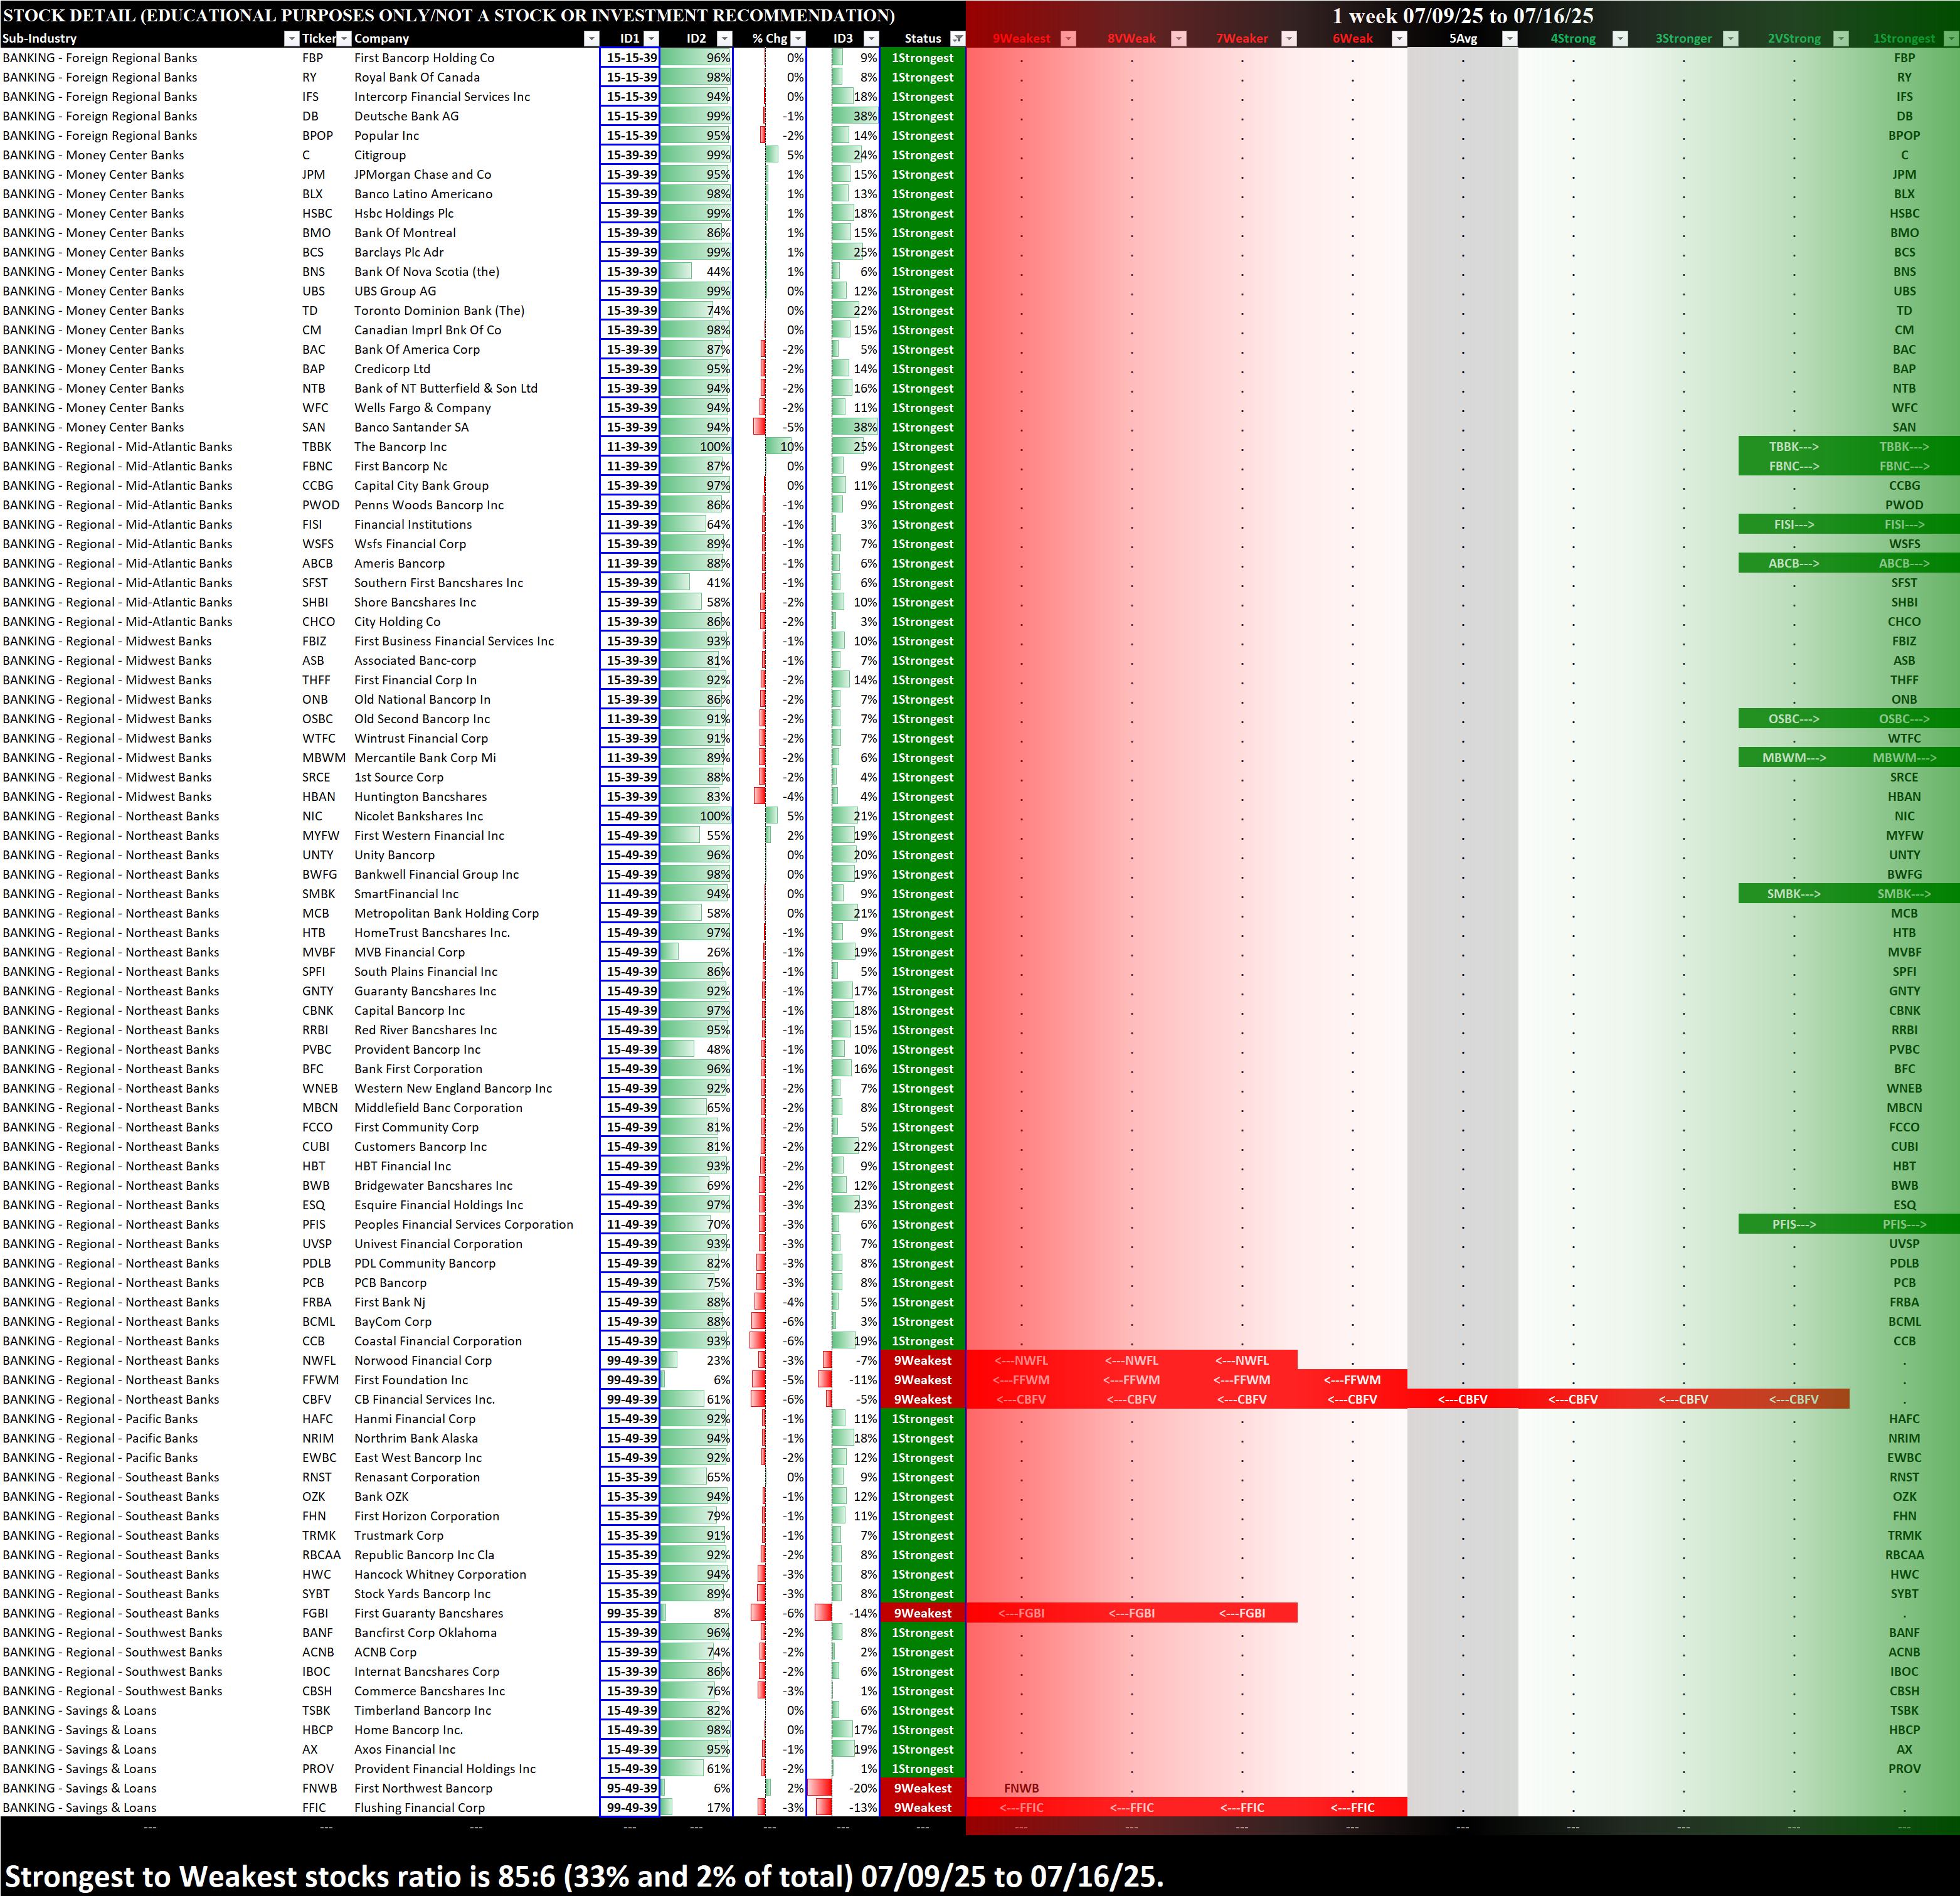Open the ID3 column filter arrow

pos(871,39)
